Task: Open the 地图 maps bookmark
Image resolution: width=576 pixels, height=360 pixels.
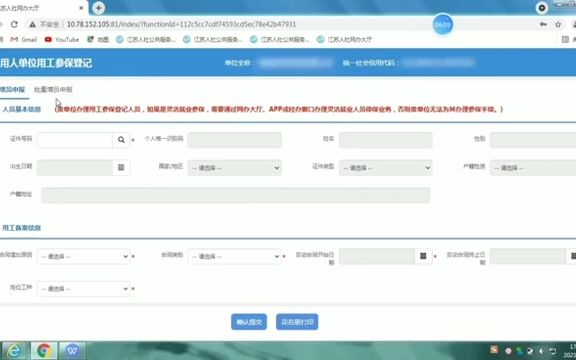Action: 98,39
